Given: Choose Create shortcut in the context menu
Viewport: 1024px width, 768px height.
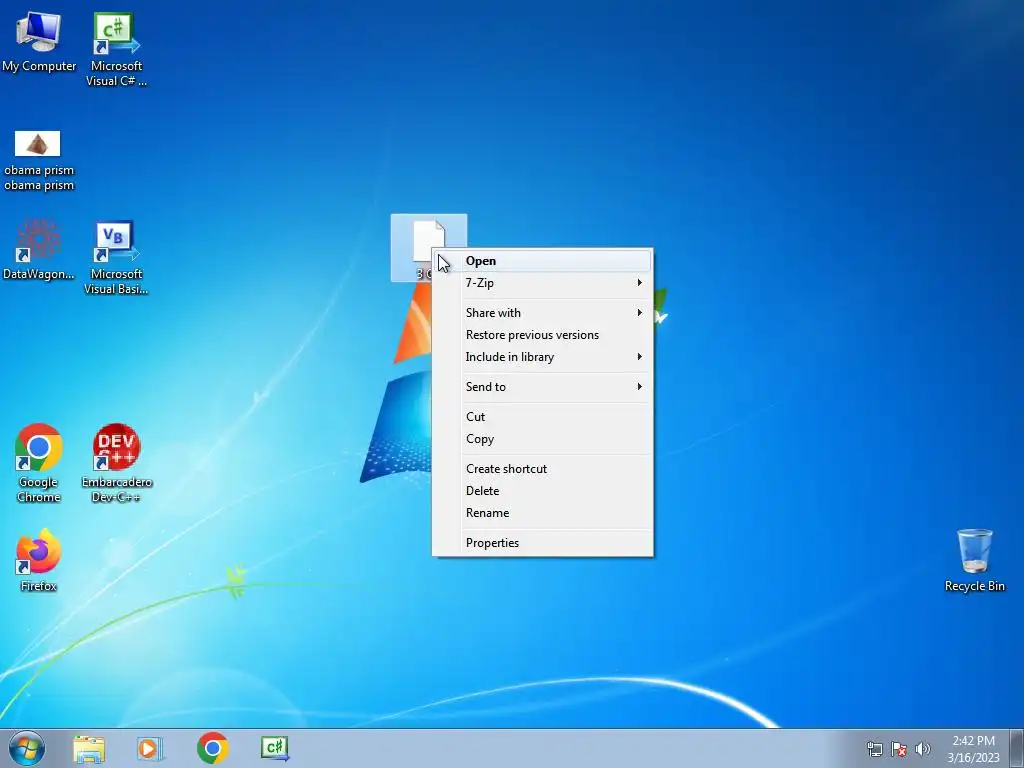Looking at the screenshot, I should [x=543, y=469].
